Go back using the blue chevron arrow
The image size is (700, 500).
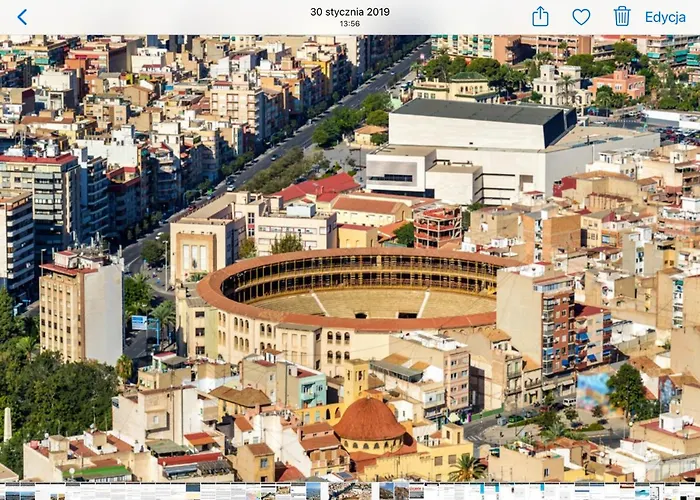point(22,17)
